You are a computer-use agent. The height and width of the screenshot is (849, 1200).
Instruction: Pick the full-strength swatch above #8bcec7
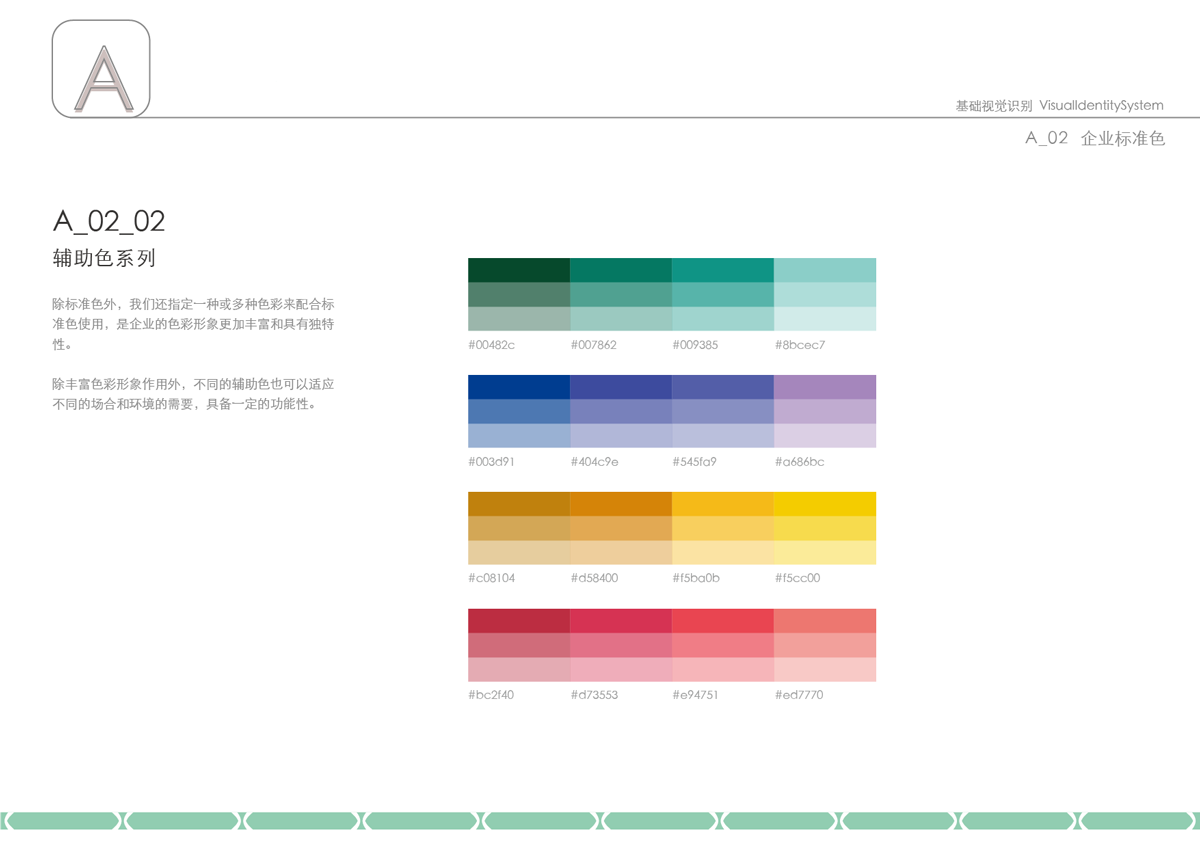pyautogui.click(x=825, y=270)
